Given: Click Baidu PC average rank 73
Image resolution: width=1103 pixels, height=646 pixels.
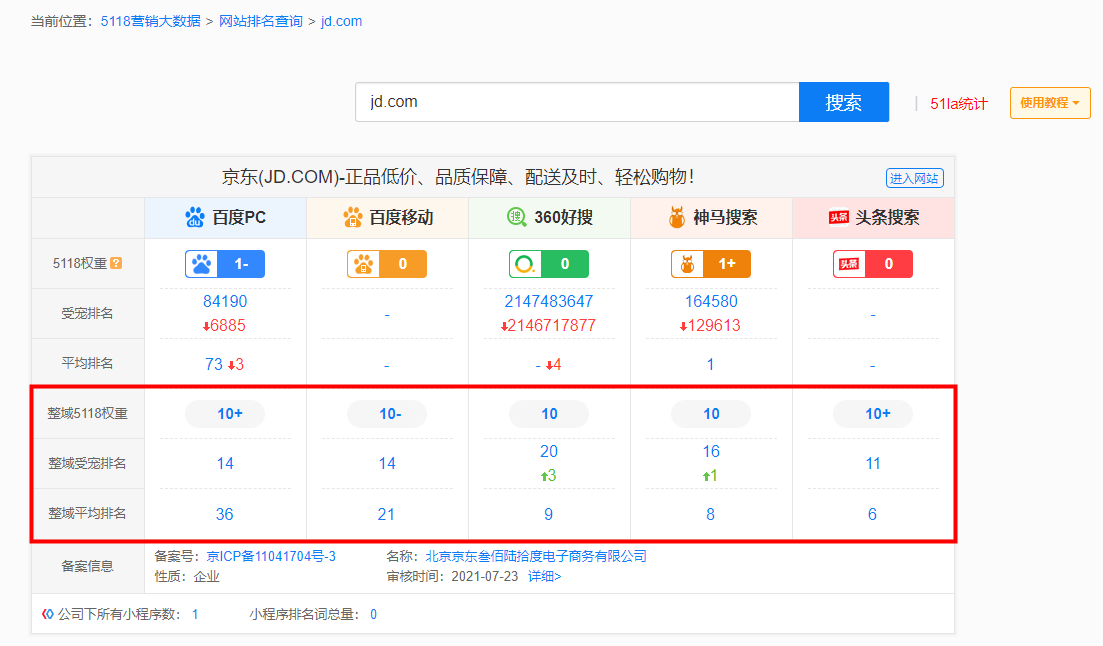Looking at the screenshot, I should pyautogui.click(x=214, y=365).
